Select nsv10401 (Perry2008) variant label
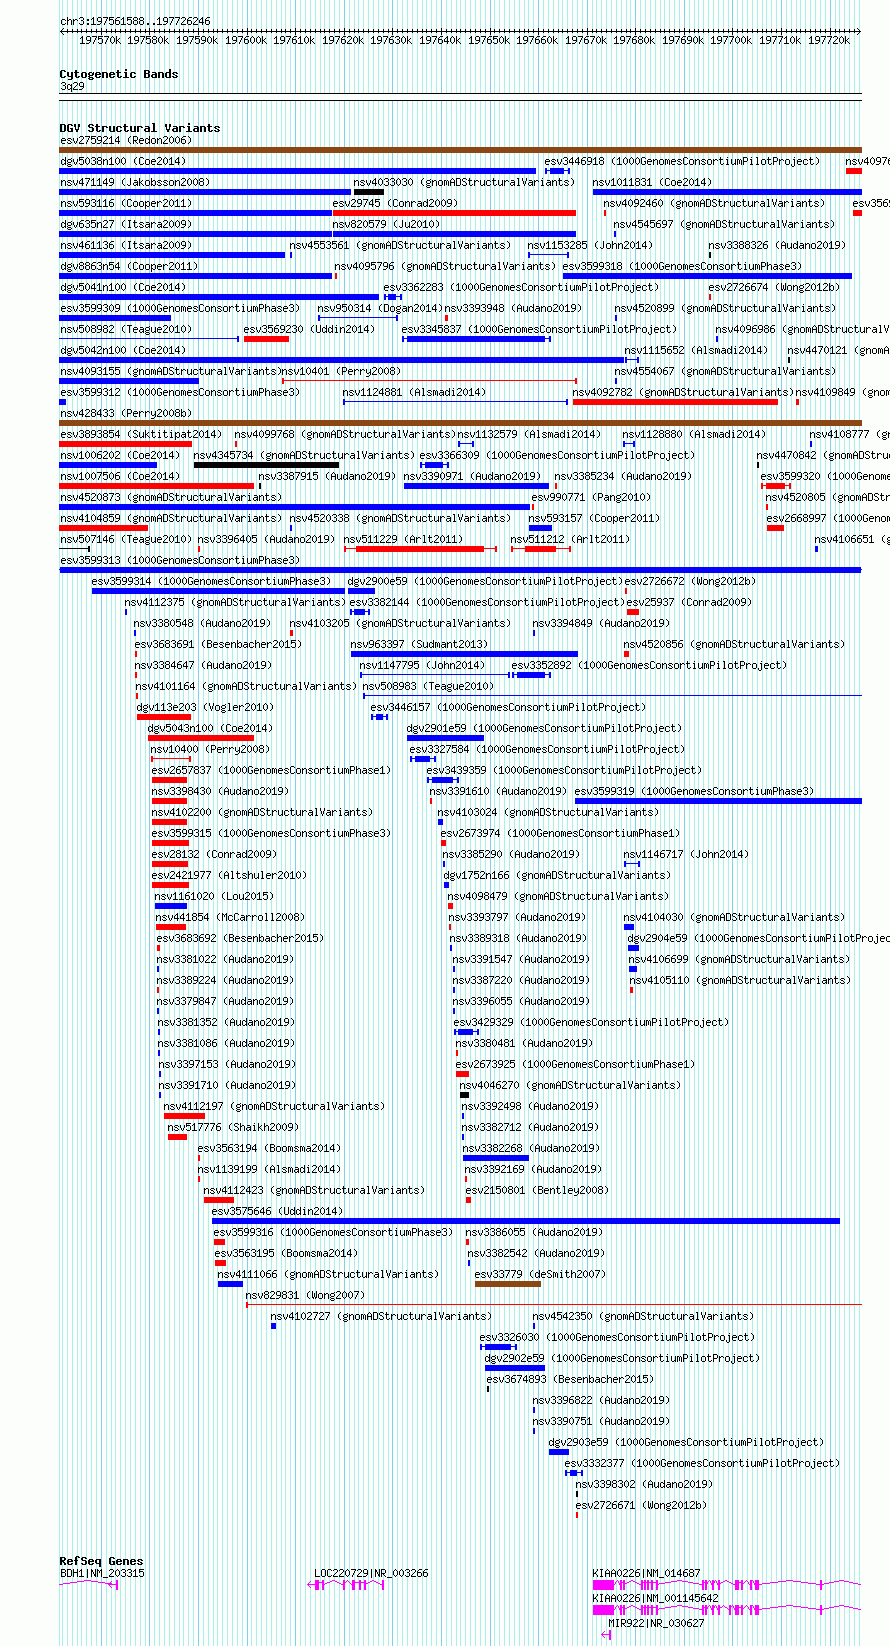 point(341,371)
